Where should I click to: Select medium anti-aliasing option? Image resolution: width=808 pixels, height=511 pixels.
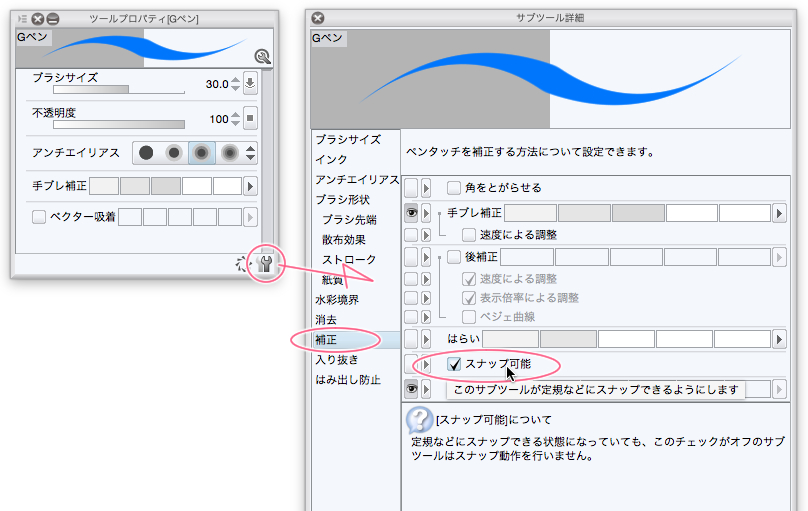201,152
